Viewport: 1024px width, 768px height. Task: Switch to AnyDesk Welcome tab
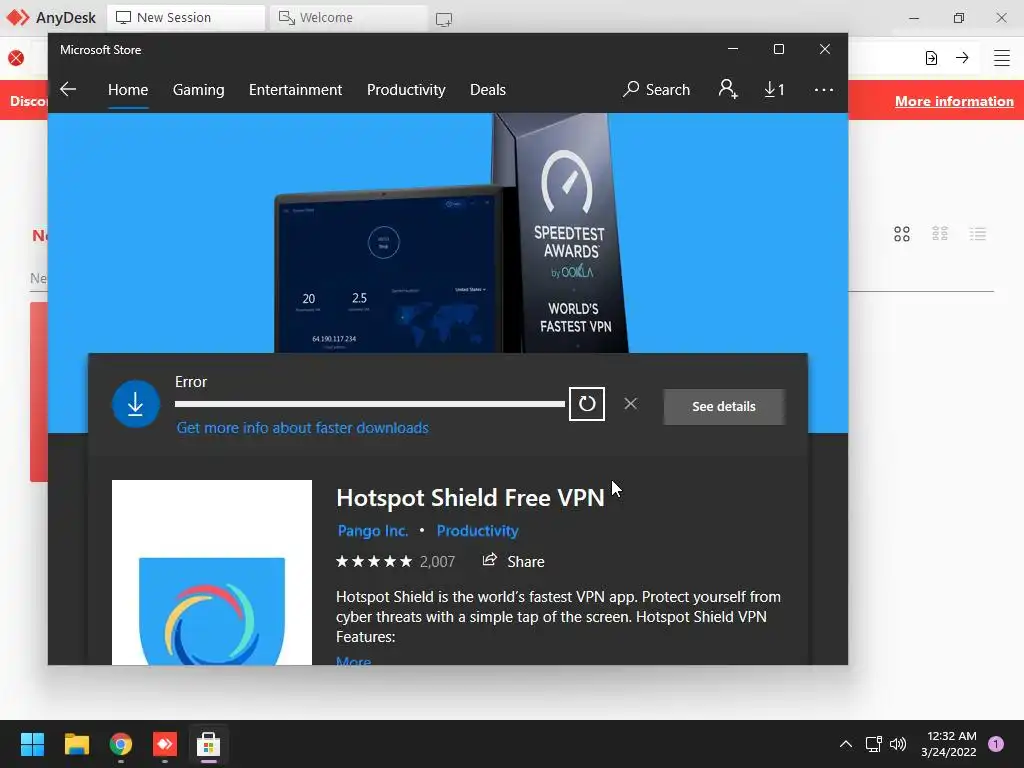349,18
